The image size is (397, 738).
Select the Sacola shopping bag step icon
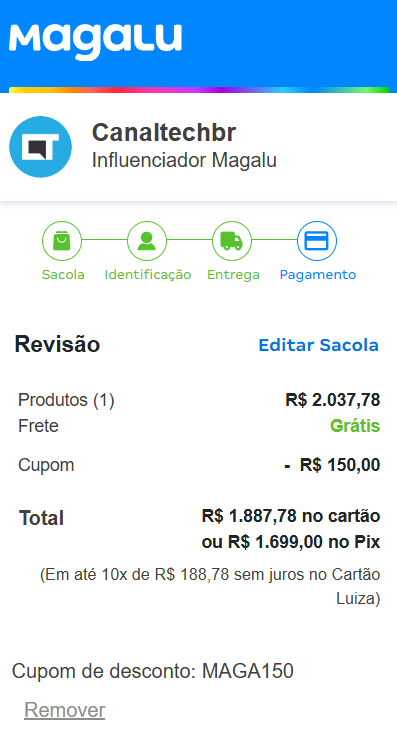62,241
